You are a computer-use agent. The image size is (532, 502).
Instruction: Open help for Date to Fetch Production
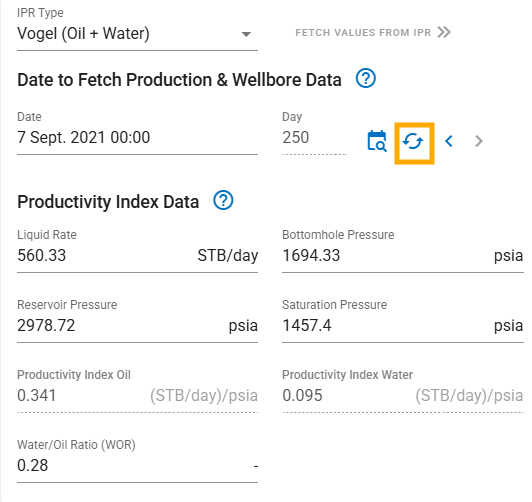point(365,78)
